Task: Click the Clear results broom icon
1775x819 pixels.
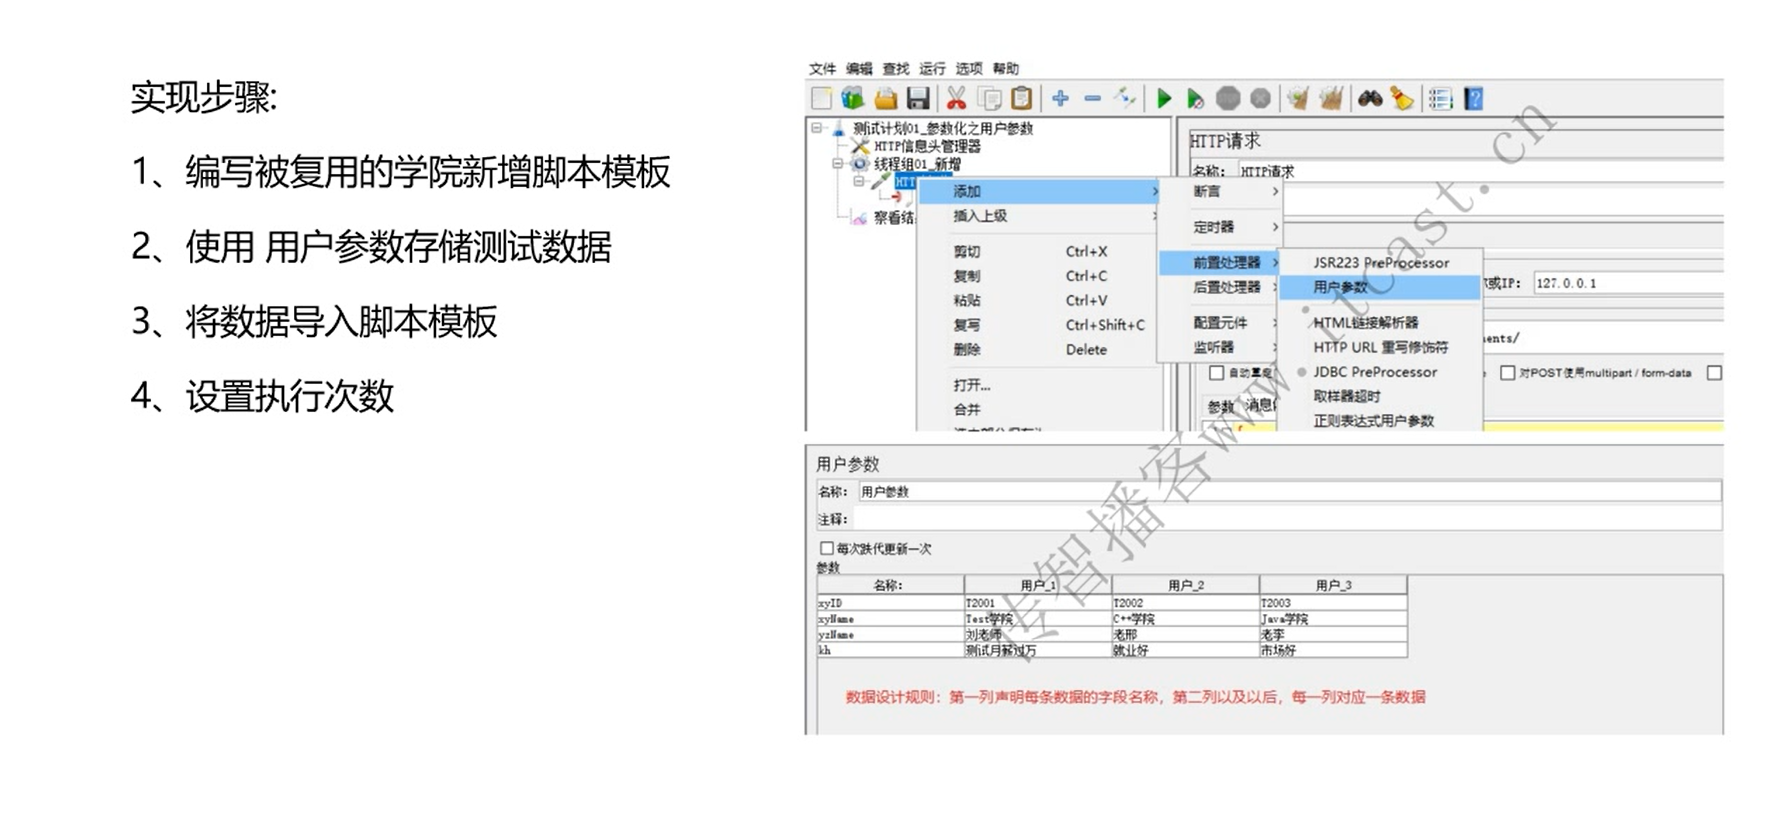Action: pos(1298,98)
